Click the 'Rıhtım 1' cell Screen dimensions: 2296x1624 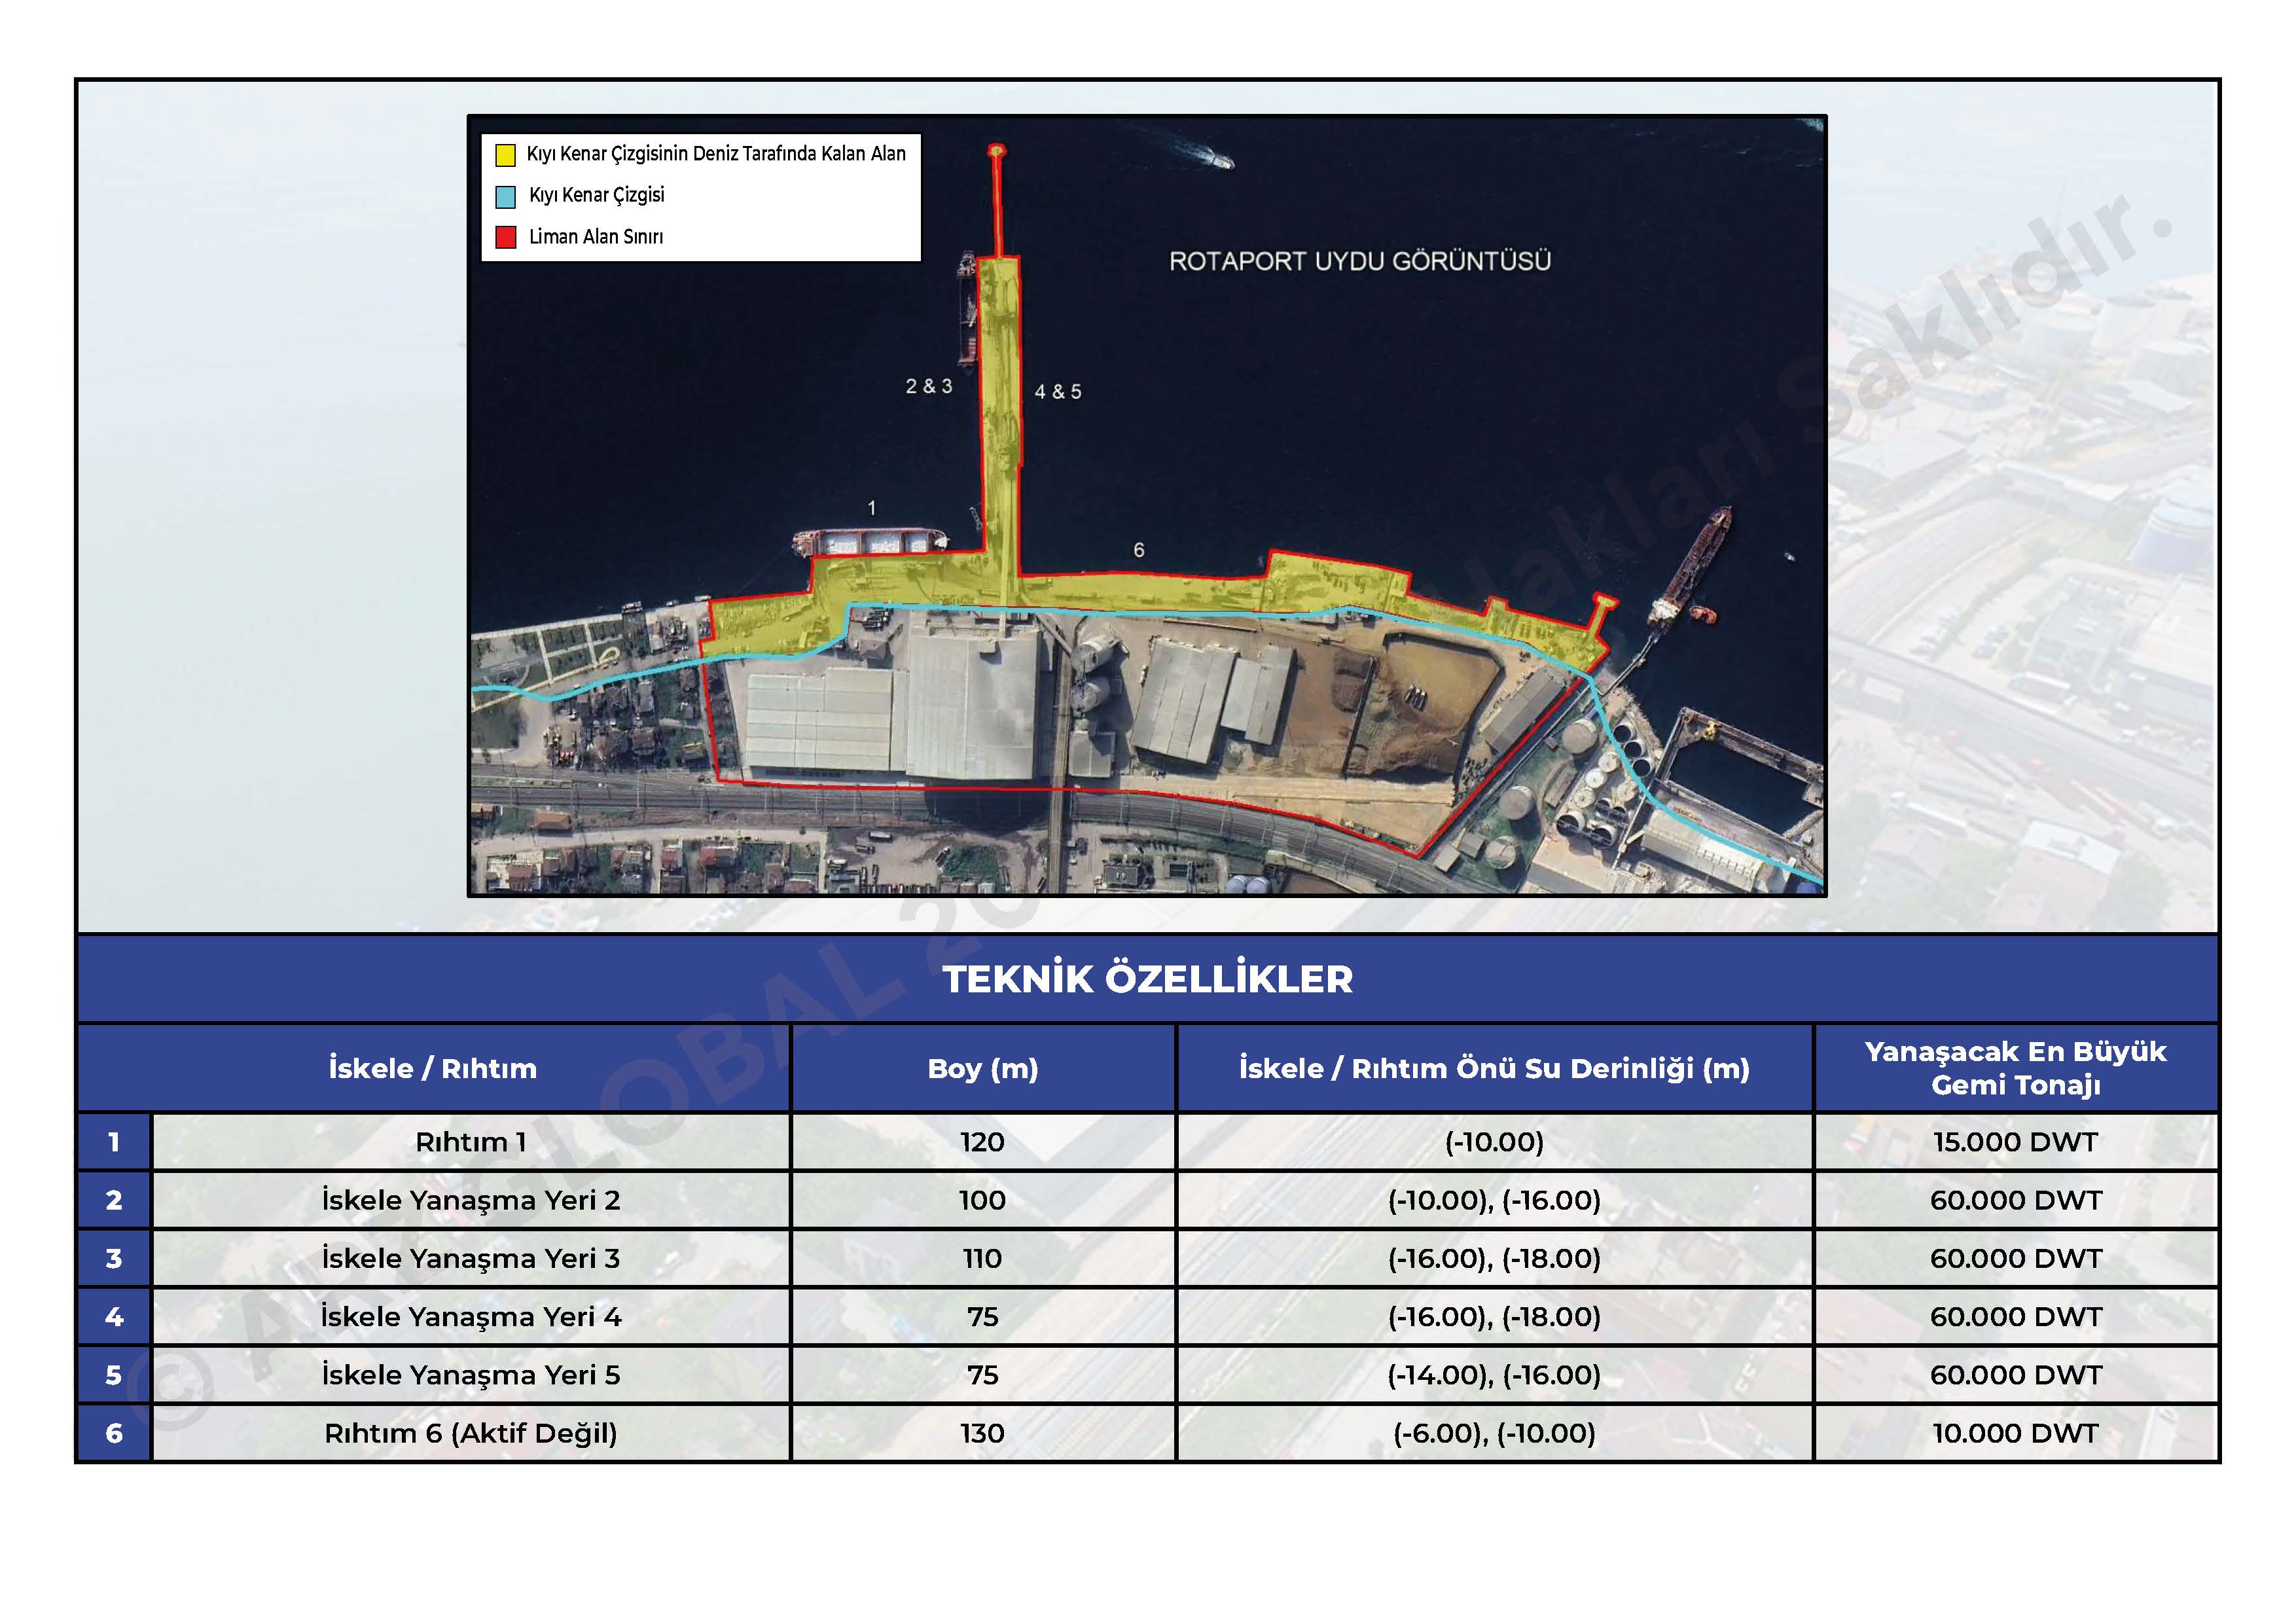click(x=471, y=1142)
